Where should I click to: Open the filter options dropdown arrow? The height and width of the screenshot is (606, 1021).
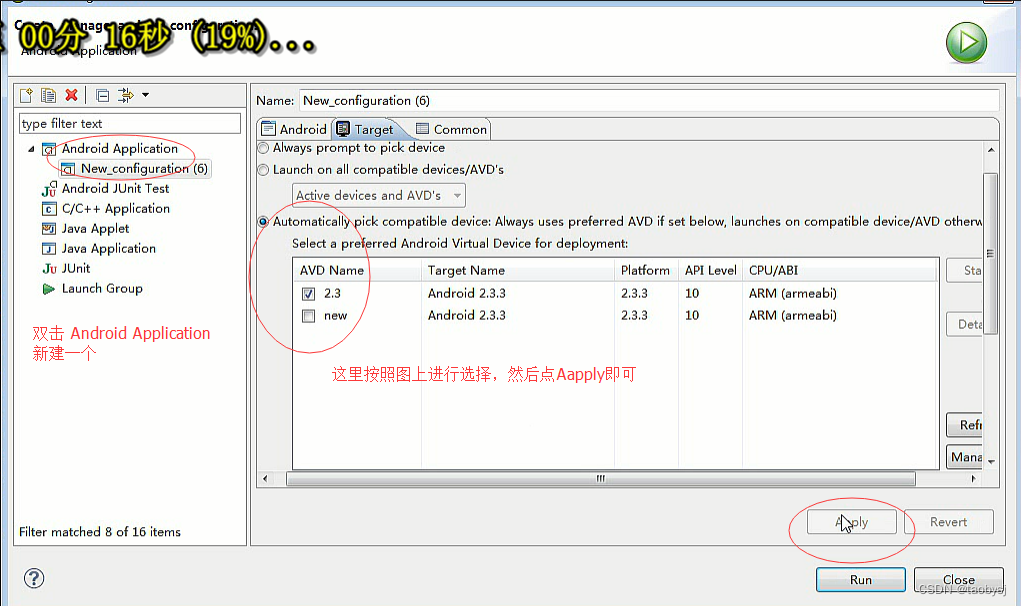pos(146,95)
